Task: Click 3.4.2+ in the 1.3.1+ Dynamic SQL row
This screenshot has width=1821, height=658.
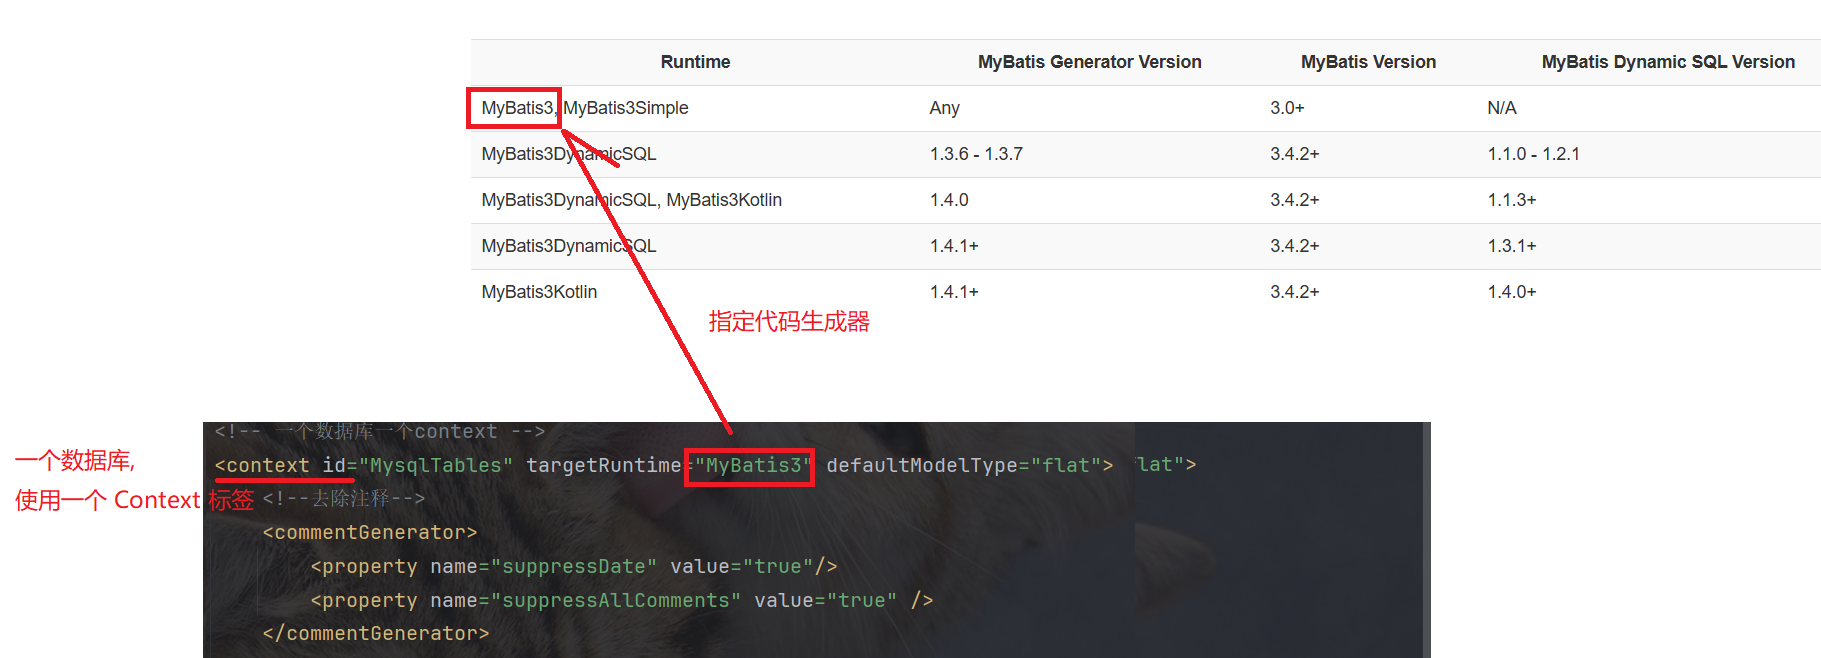Action: tap(1295, 246)
